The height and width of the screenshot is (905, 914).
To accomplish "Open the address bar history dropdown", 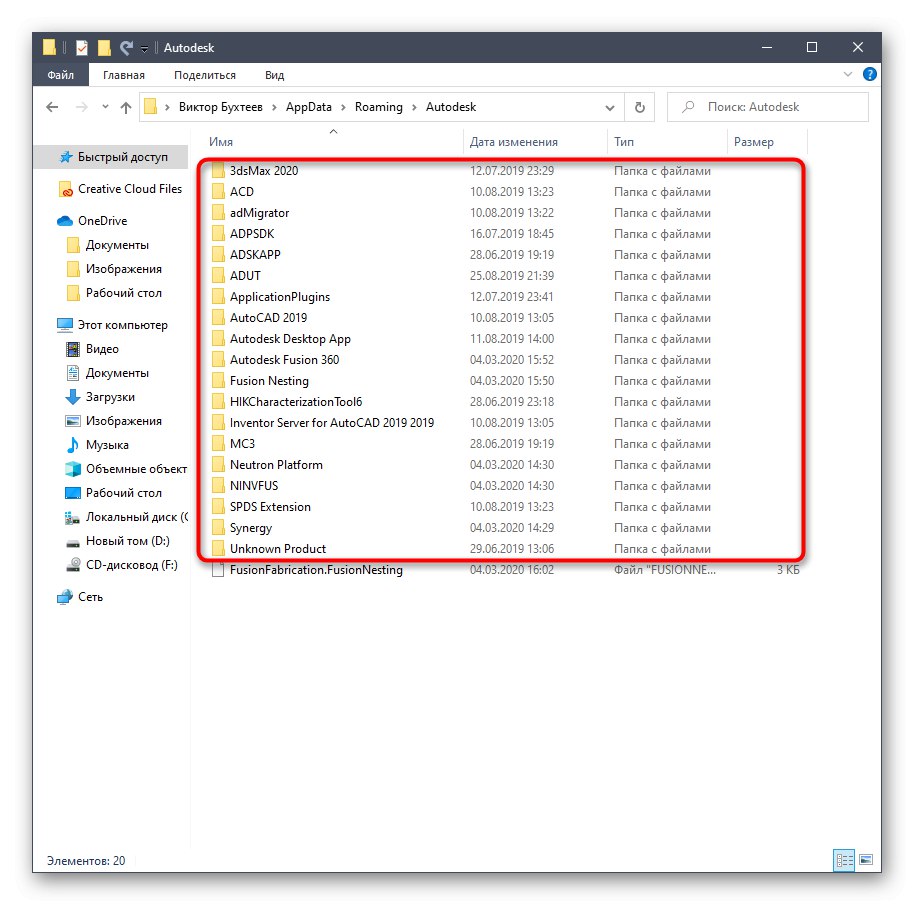I will [610, 108].
